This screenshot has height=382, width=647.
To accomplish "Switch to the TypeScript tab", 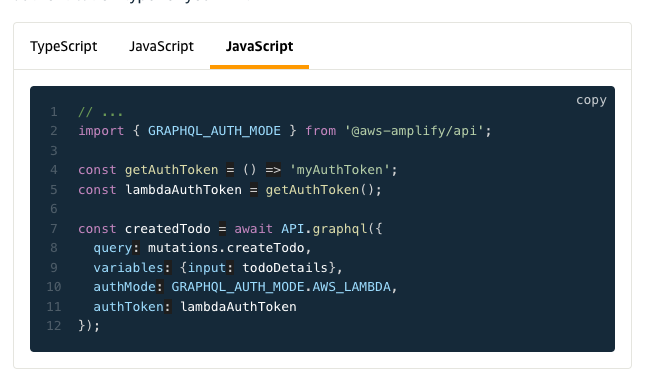I will click(64, 46).
